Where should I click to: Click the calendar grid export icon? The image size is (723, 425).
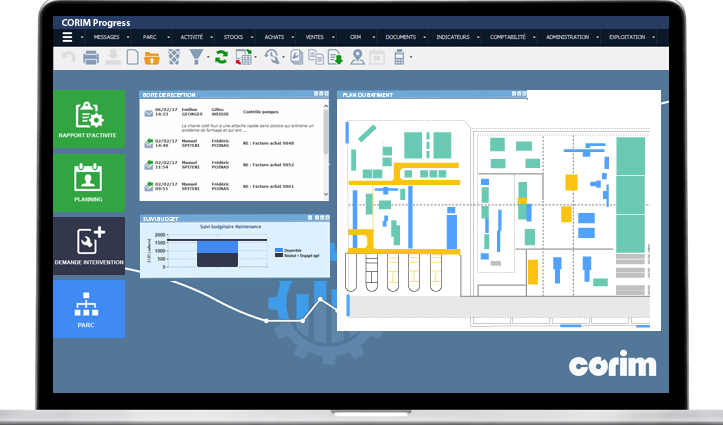click(x=243, y=57)
